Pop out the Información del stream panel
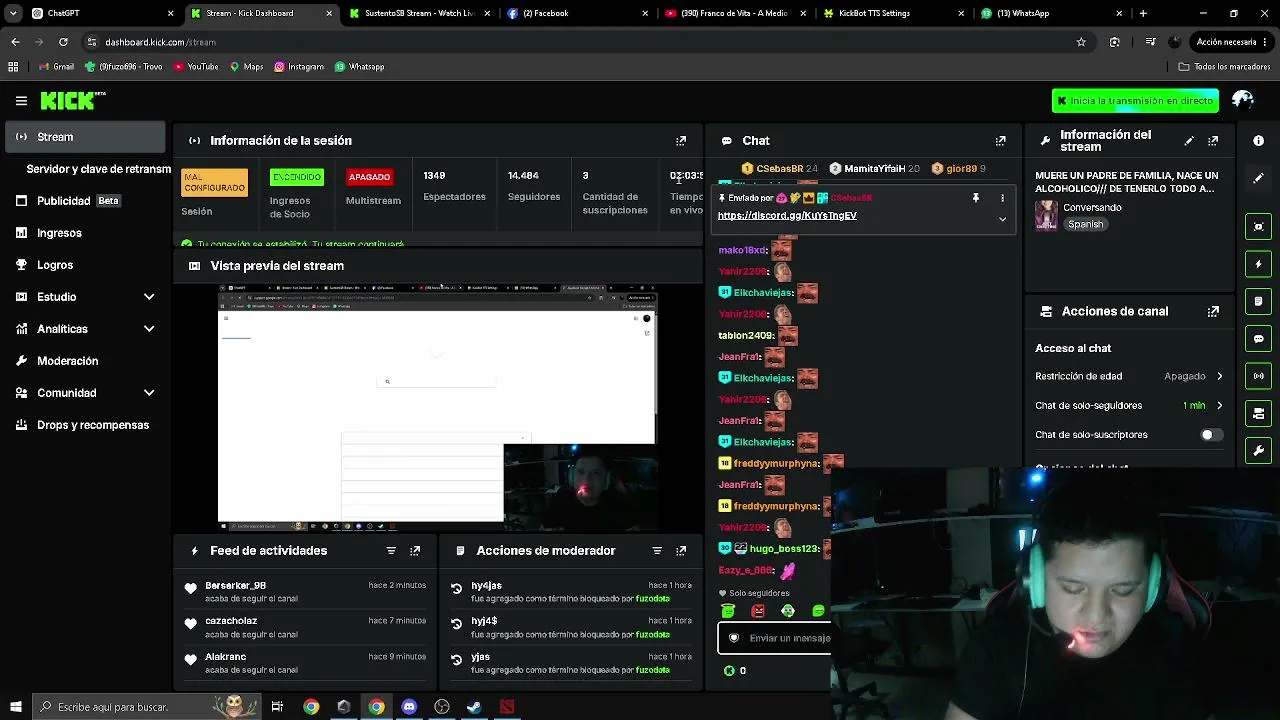1280x720 pixels. click(1213, 141)
